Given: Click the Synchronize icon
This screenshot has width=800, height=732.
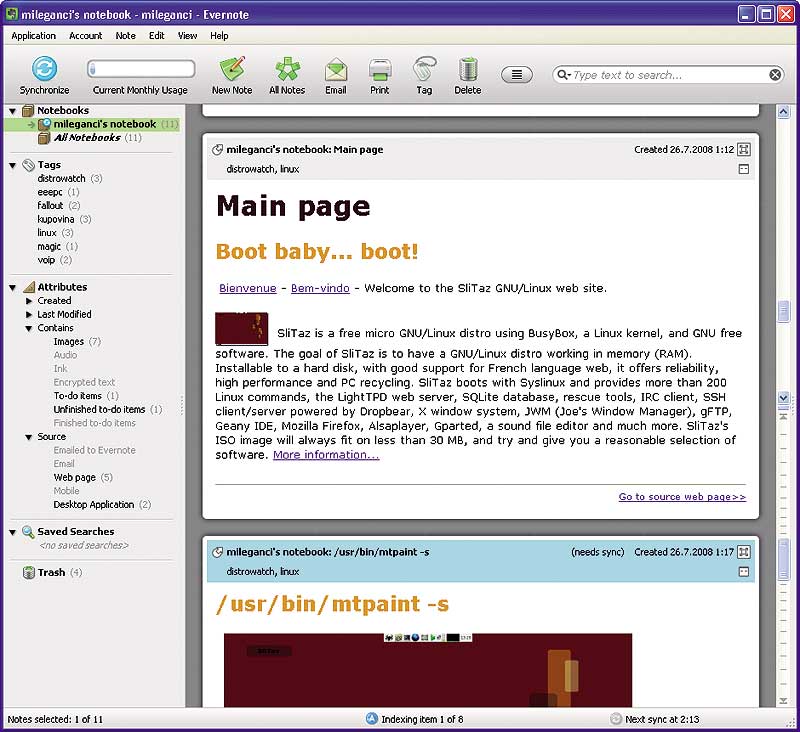Looking at the screenshot, I should pos(44,68).
